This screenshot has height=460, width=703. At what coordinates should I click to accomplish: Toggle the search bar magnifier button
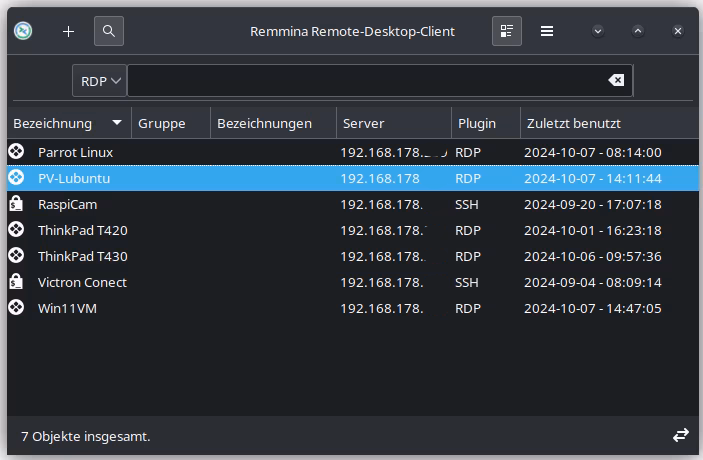coord(109,31)
